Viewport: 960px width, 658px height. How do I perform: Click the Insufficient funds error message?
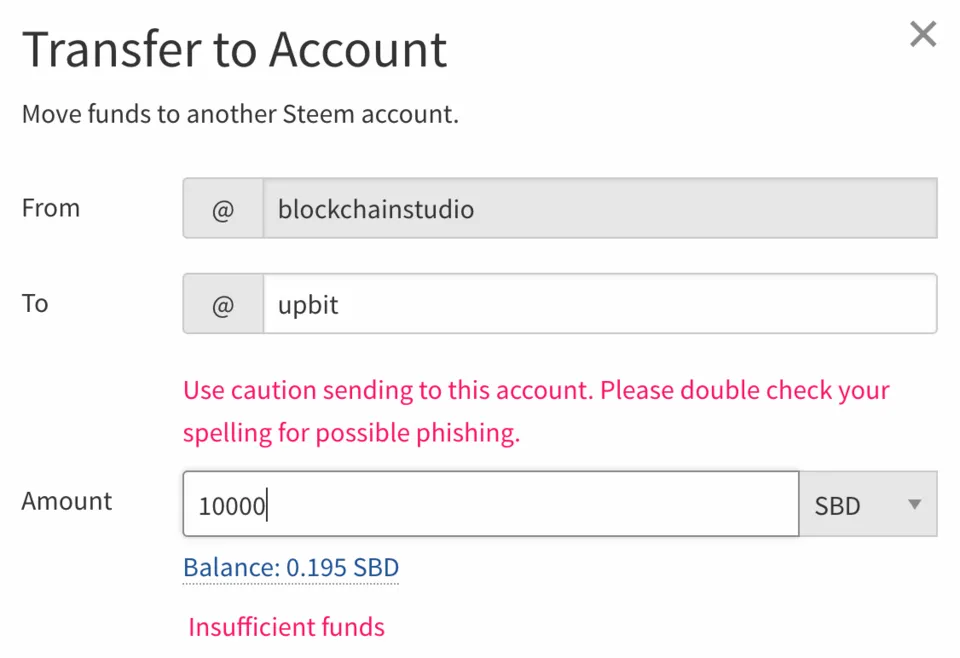point(286,627)
